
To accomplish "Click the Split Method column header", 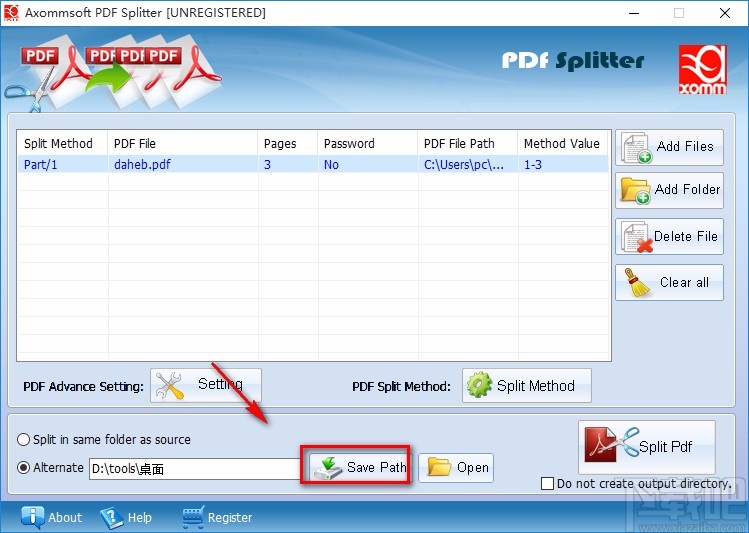I will (62, 144).
